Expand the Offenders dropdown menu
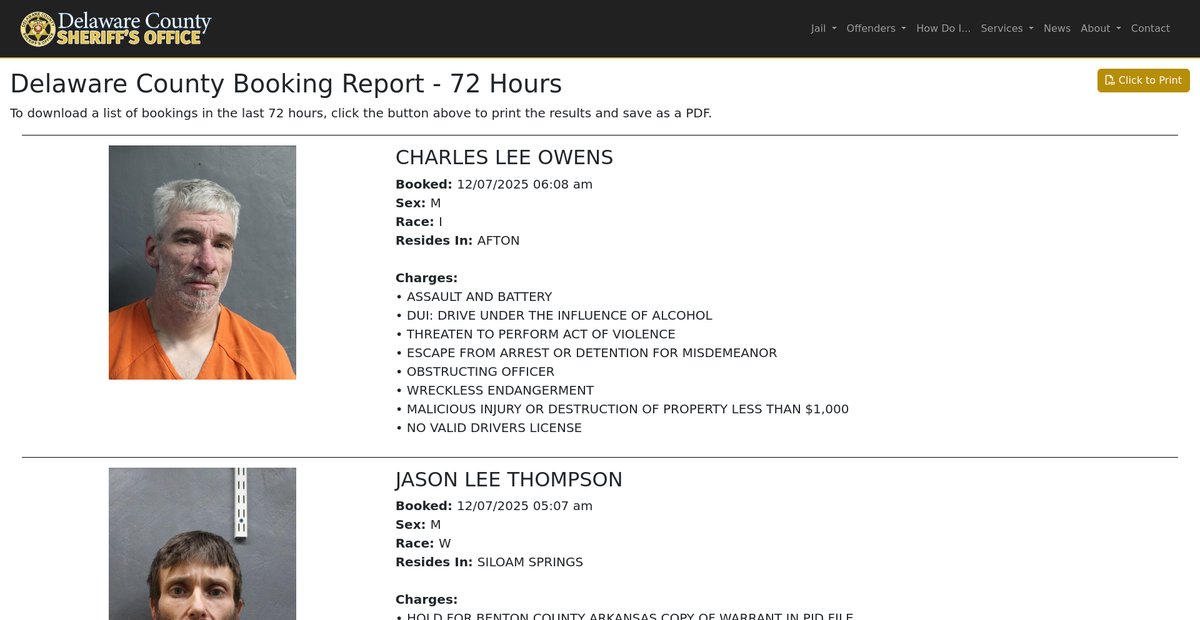Image resolution: width=1200 pixels, height=620 pixels. click(876, 28)
